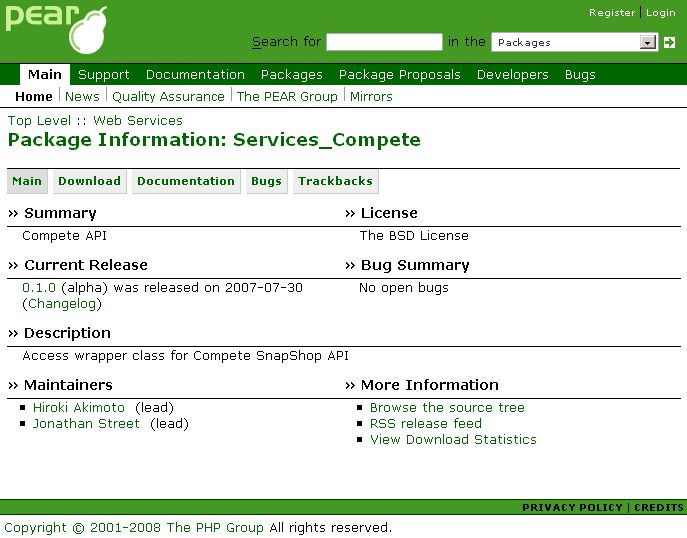Follow the Web Services breadcrumb link
Viewport: 687px width, 538px height.
pyautogui.click(x=138, y=120)
